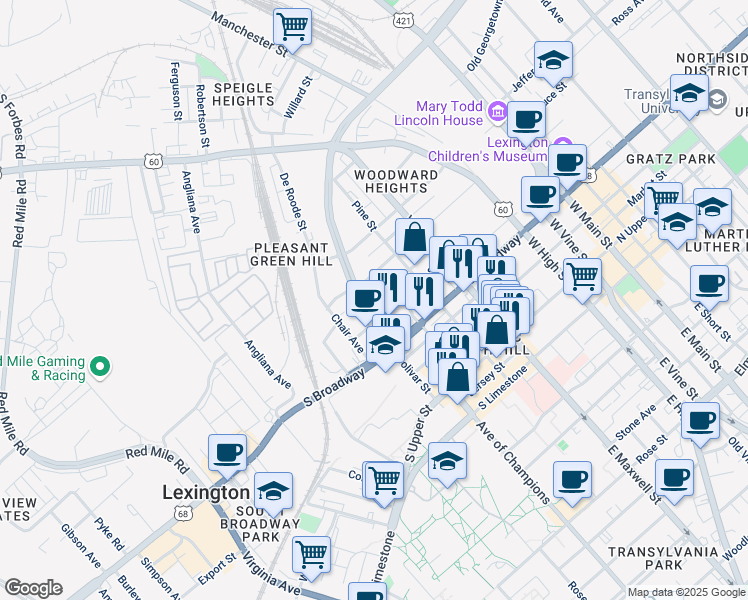Image resolution: width=748 pixels, height=600 pixels.
Task: Click the Ave of Champions street label
Action: (x=513, y=463)
